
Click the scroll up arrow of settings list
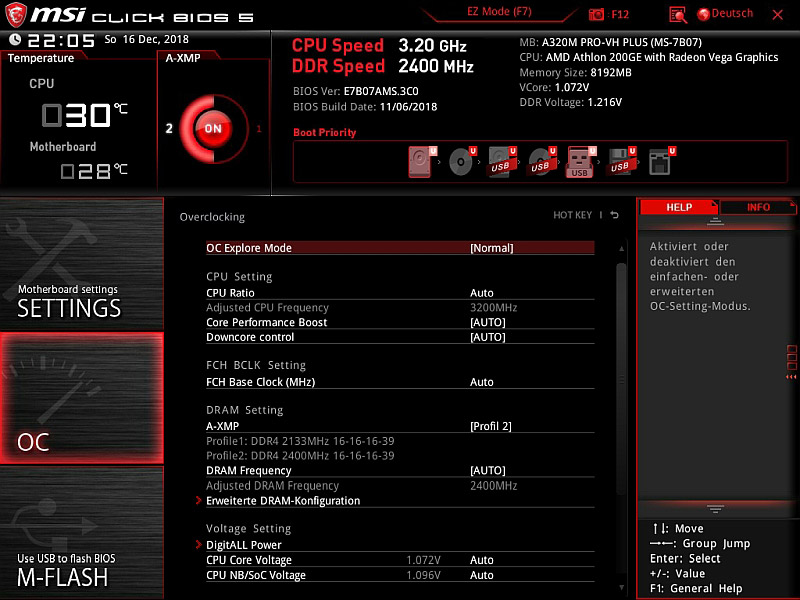(x=621, y=248)
